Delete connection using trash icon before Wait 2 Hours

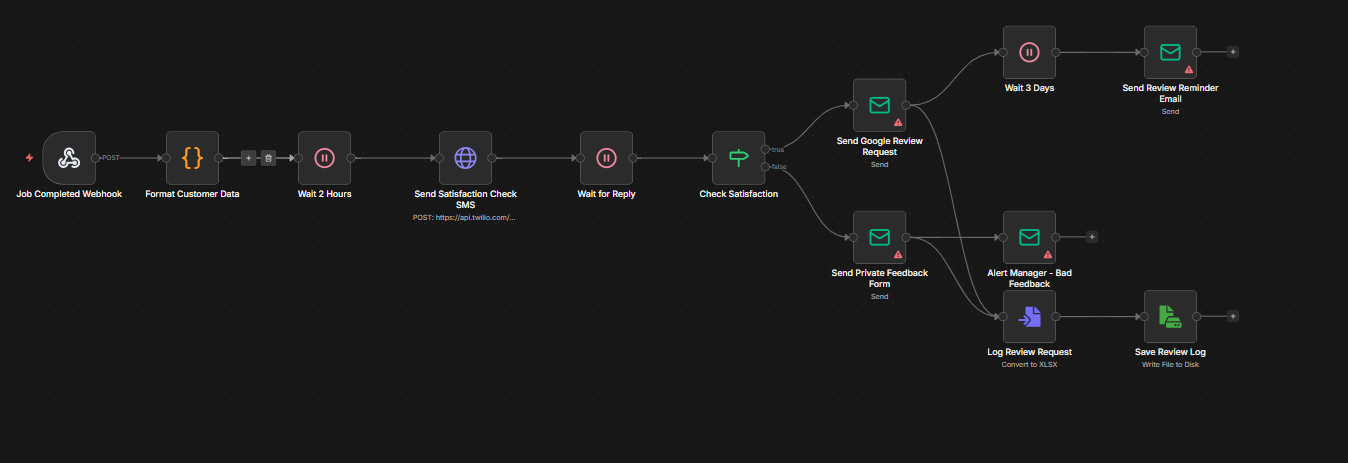[x=268, y=158]
